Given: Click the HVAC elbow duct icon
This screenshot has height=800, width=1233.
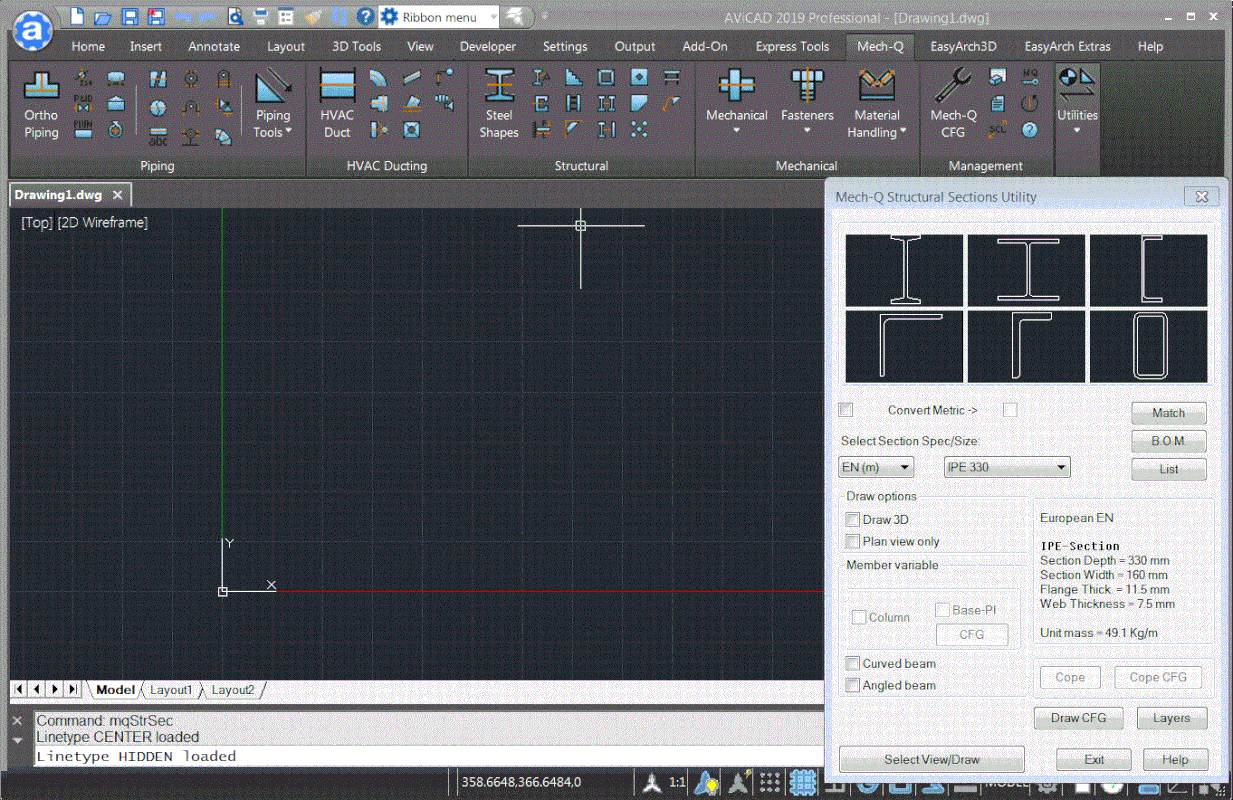Looking at the screenshot, I should [378, 78].
